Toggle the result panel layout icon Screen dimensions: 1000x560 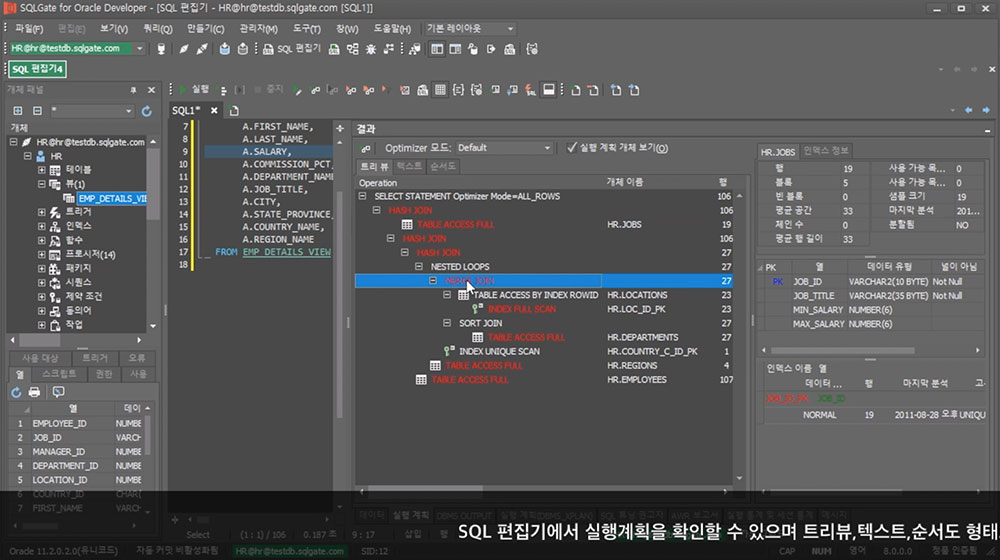point(548,90)
